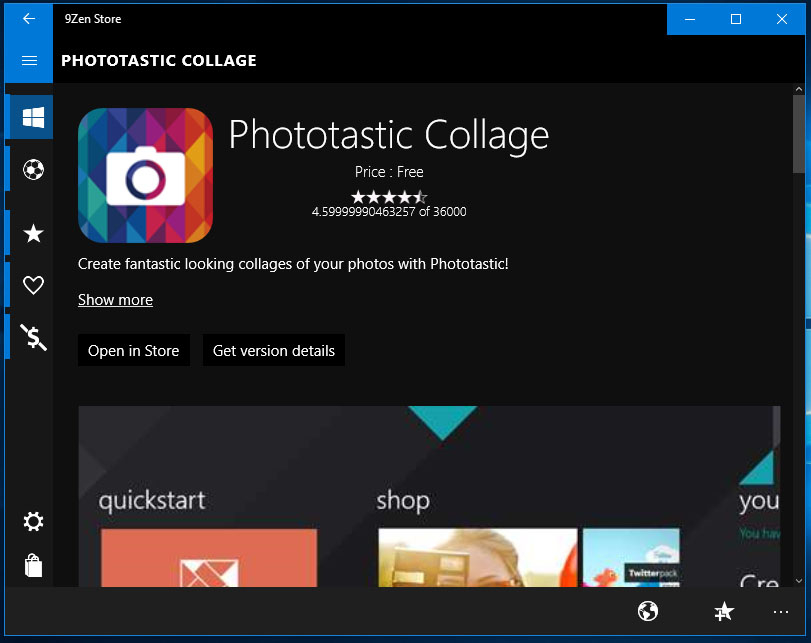The height and width of the screenshot is (643, 811).
Task: Click the Price : Free text
Action: (389, 172)
